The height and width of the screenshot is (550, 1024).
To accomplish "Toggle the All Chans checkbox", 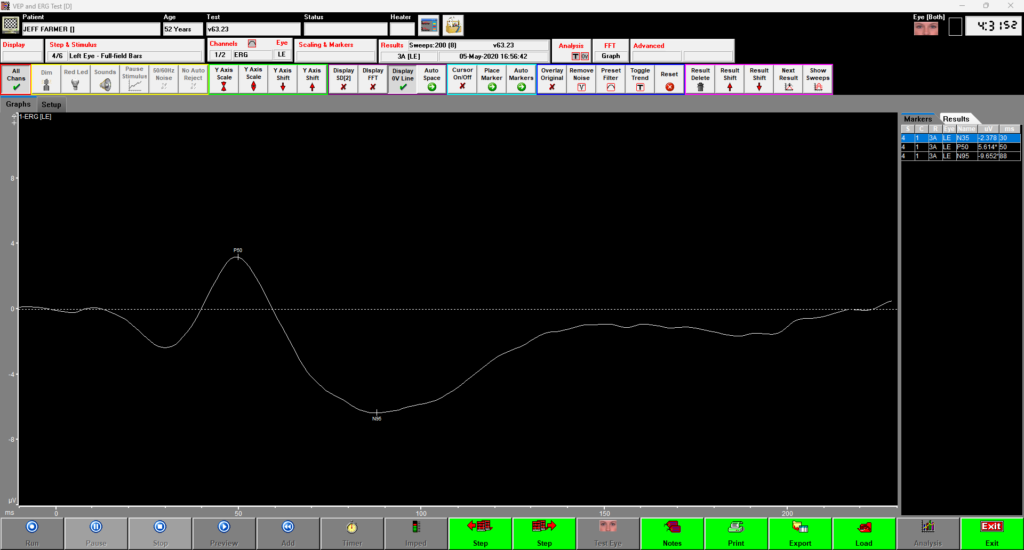I will pyautogui.click(x=16, y=79).
